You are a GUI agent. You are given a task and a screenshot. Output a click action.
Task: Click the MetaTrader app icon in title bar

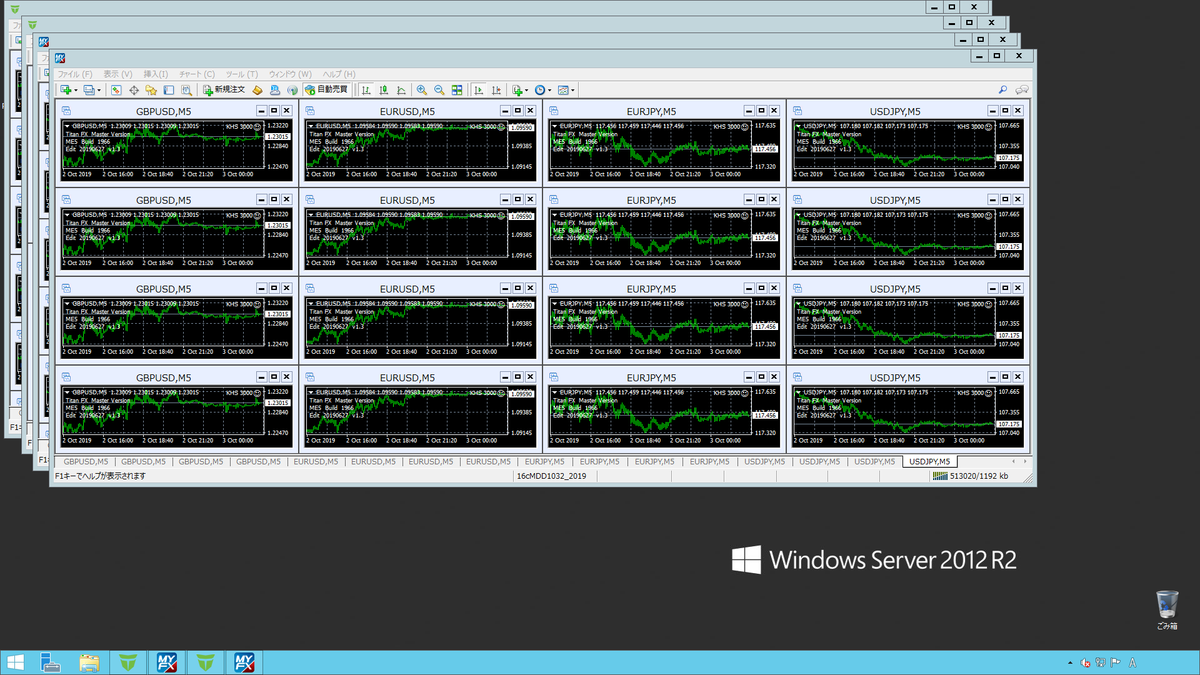click(61, 58)
